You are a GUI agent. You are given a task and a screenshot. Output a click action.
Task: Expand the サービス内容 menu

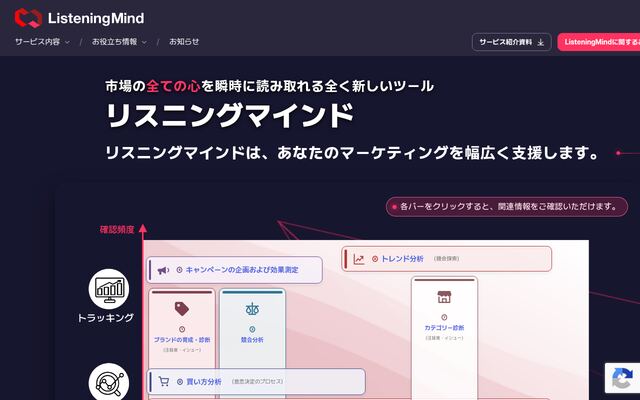[x=42, y=42]
